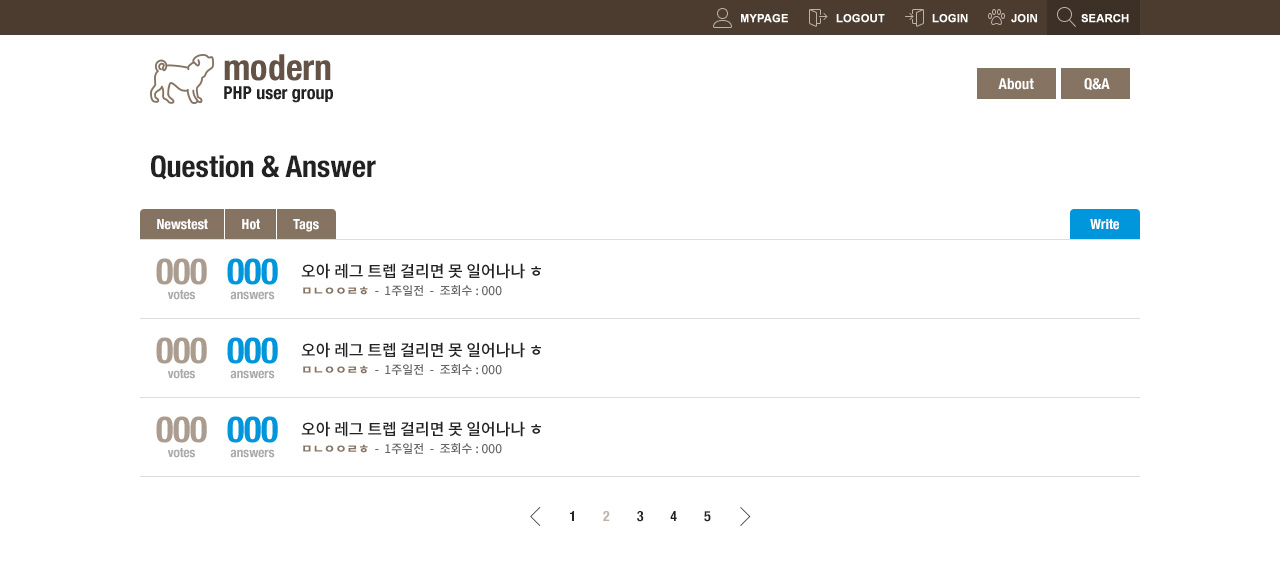This screenshot has width=1280, height=573.
Task: Open the Q&A menu
Action: 1096,84
